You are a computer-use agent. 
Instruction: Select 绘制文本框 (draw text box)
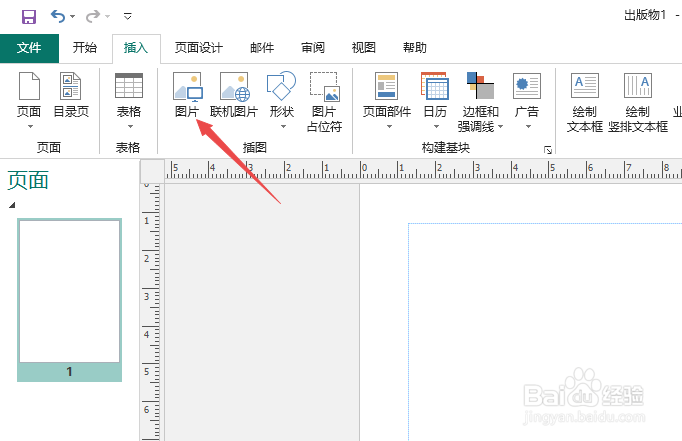(585, 102)
